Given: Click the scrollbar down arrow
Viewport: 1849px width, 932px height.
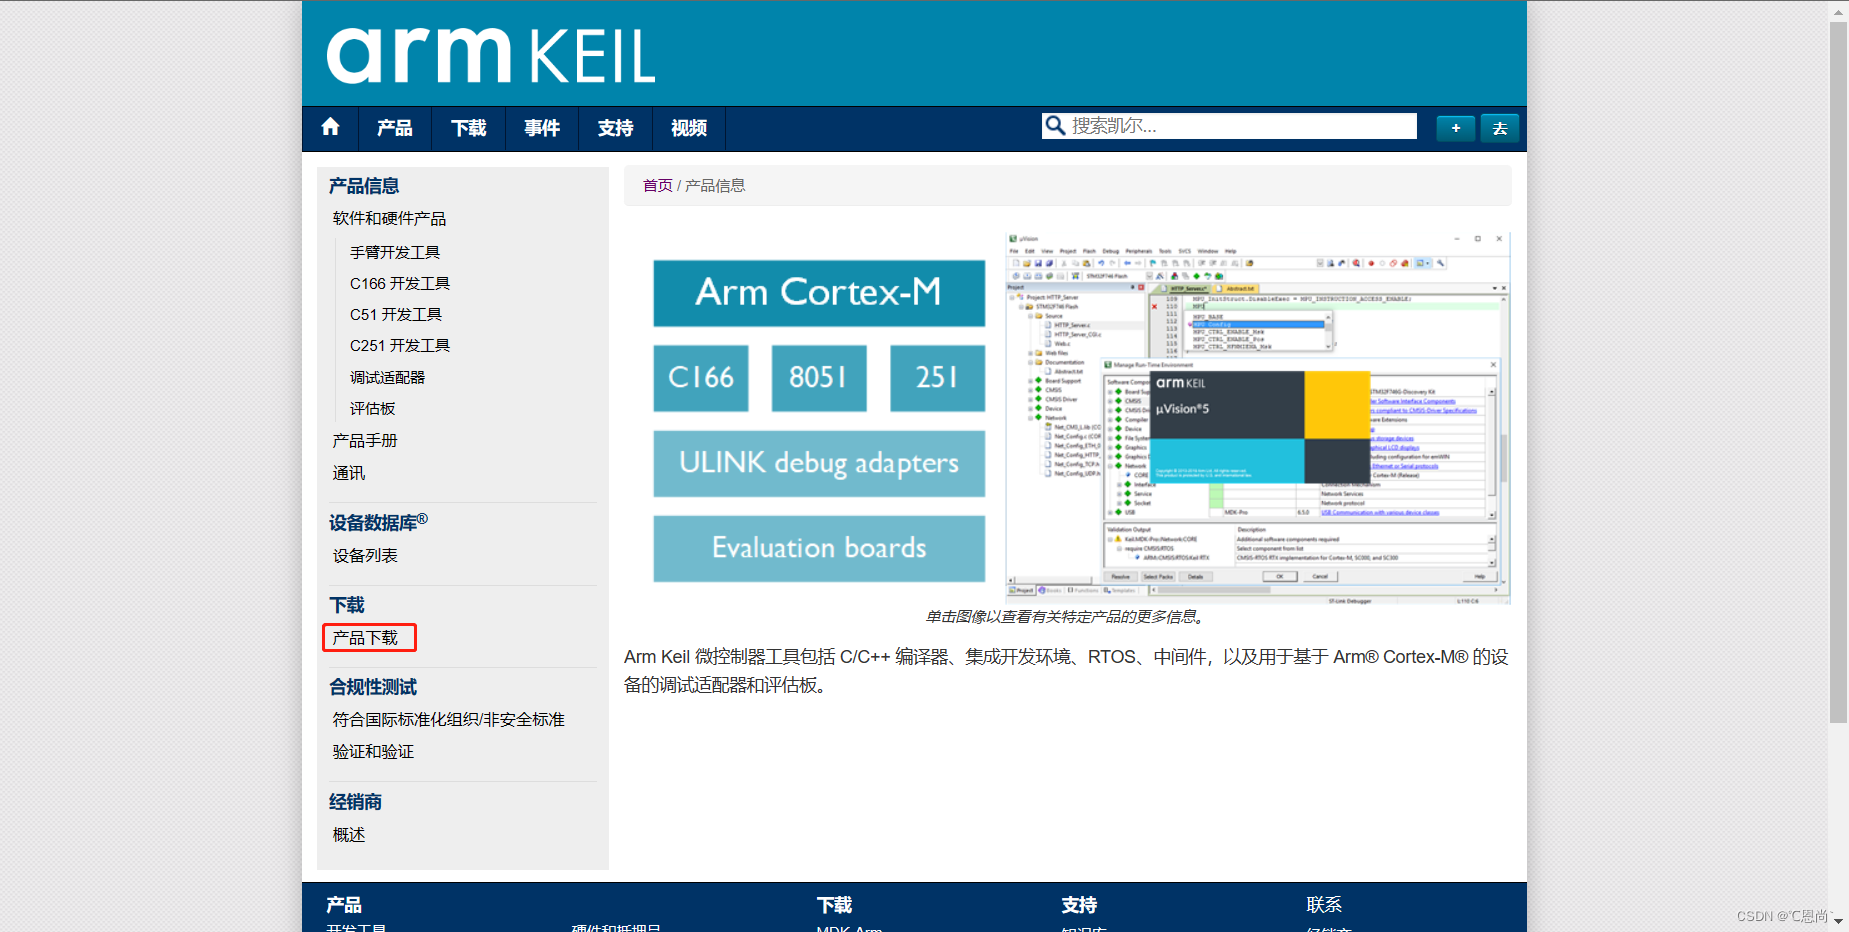Looking at the screenshot, I should [1838, 921].
